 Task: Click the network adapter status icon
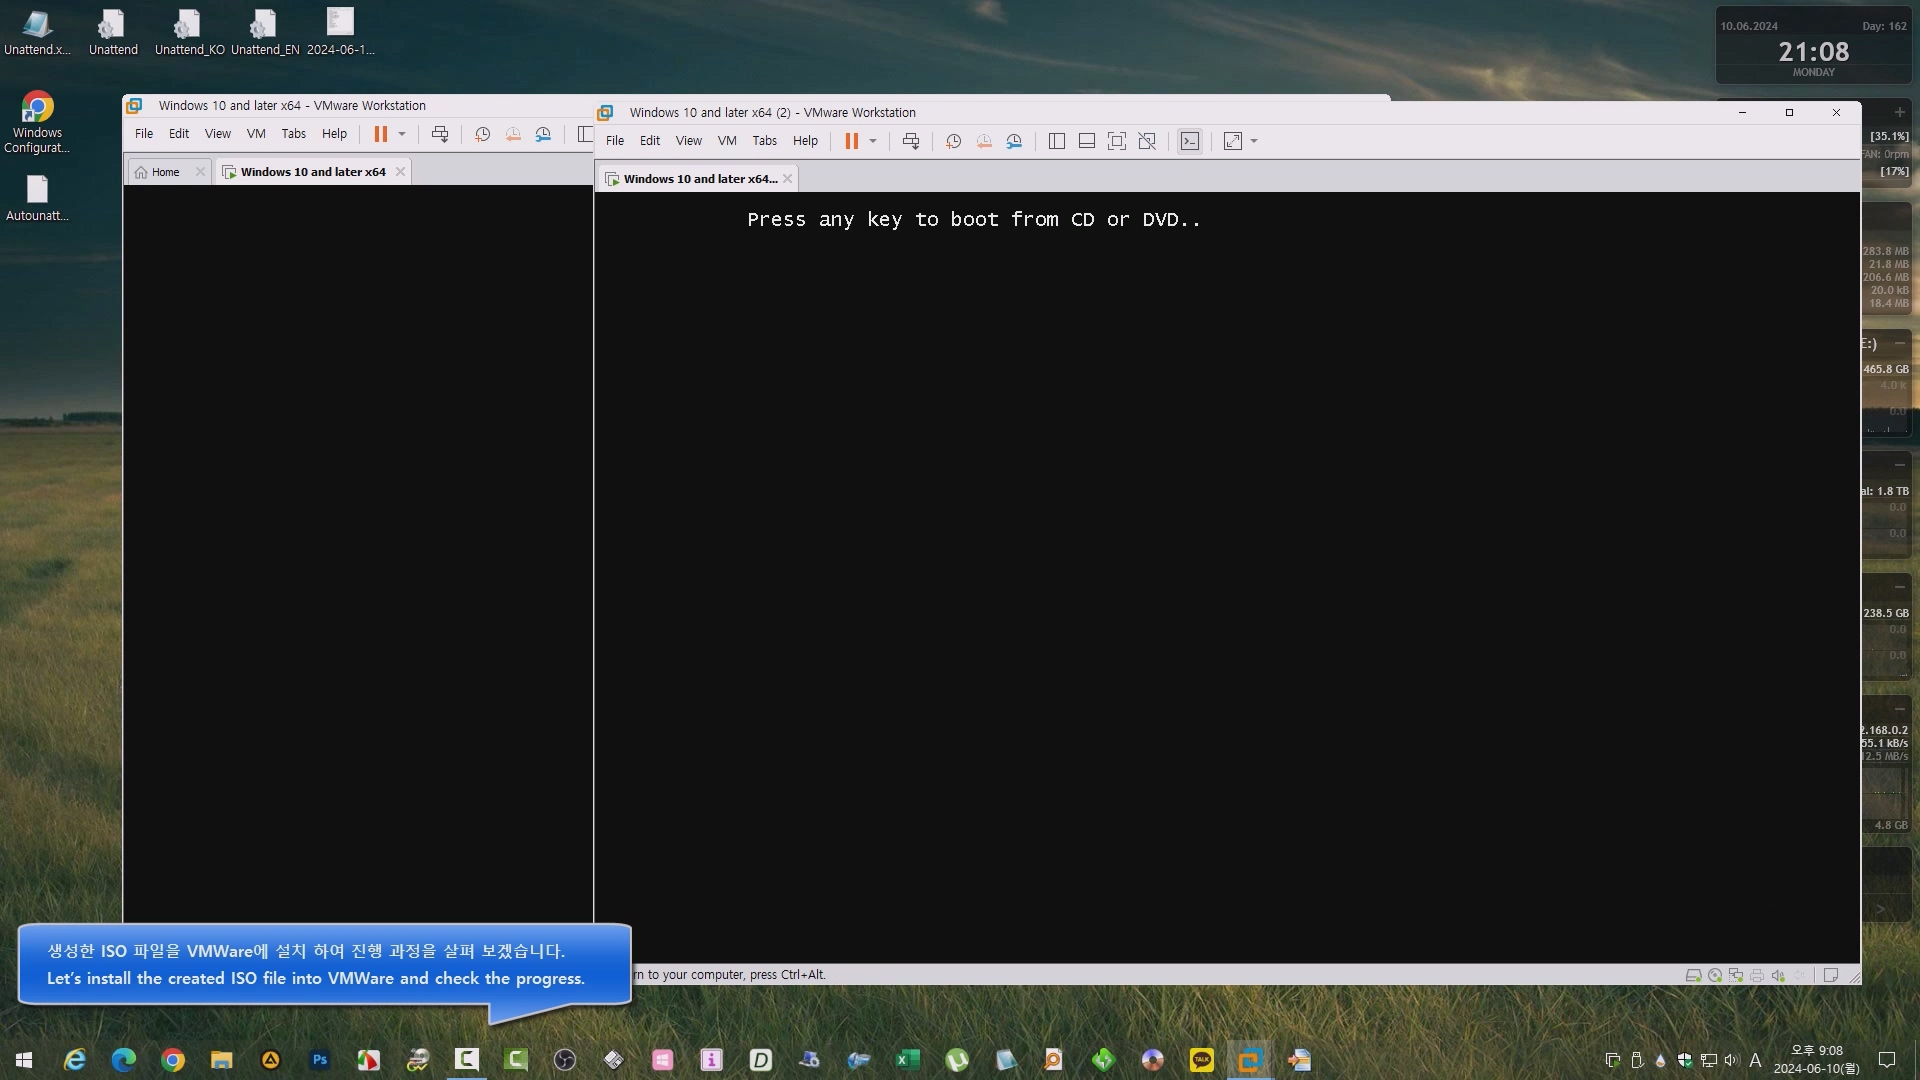pos(1736,975)
